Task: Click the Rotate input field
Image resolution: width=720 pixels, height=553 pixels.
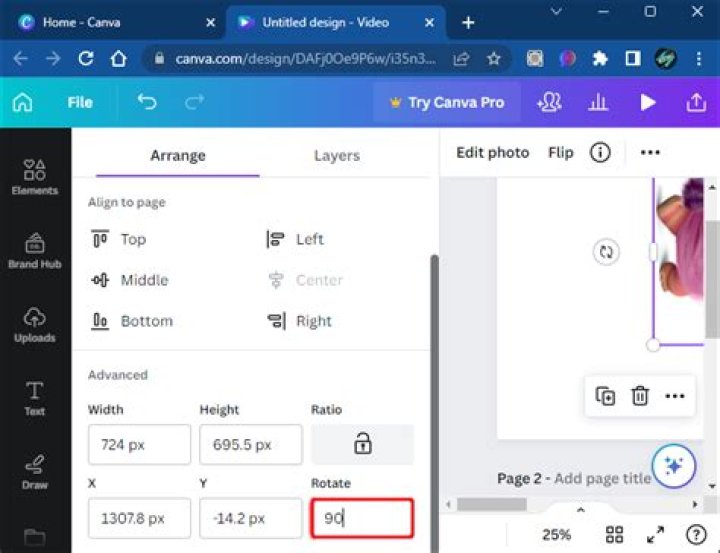Action: click(x=362, y=518)
